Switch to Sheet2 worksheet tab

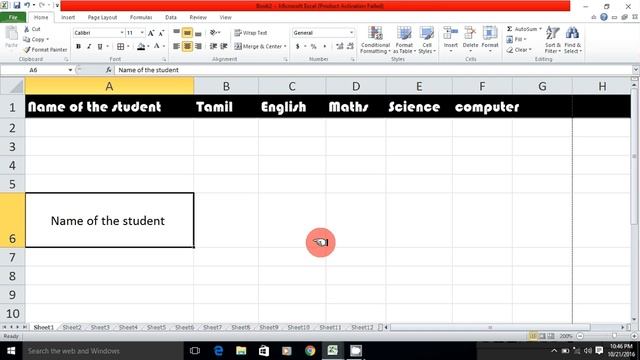coord(72,327)
